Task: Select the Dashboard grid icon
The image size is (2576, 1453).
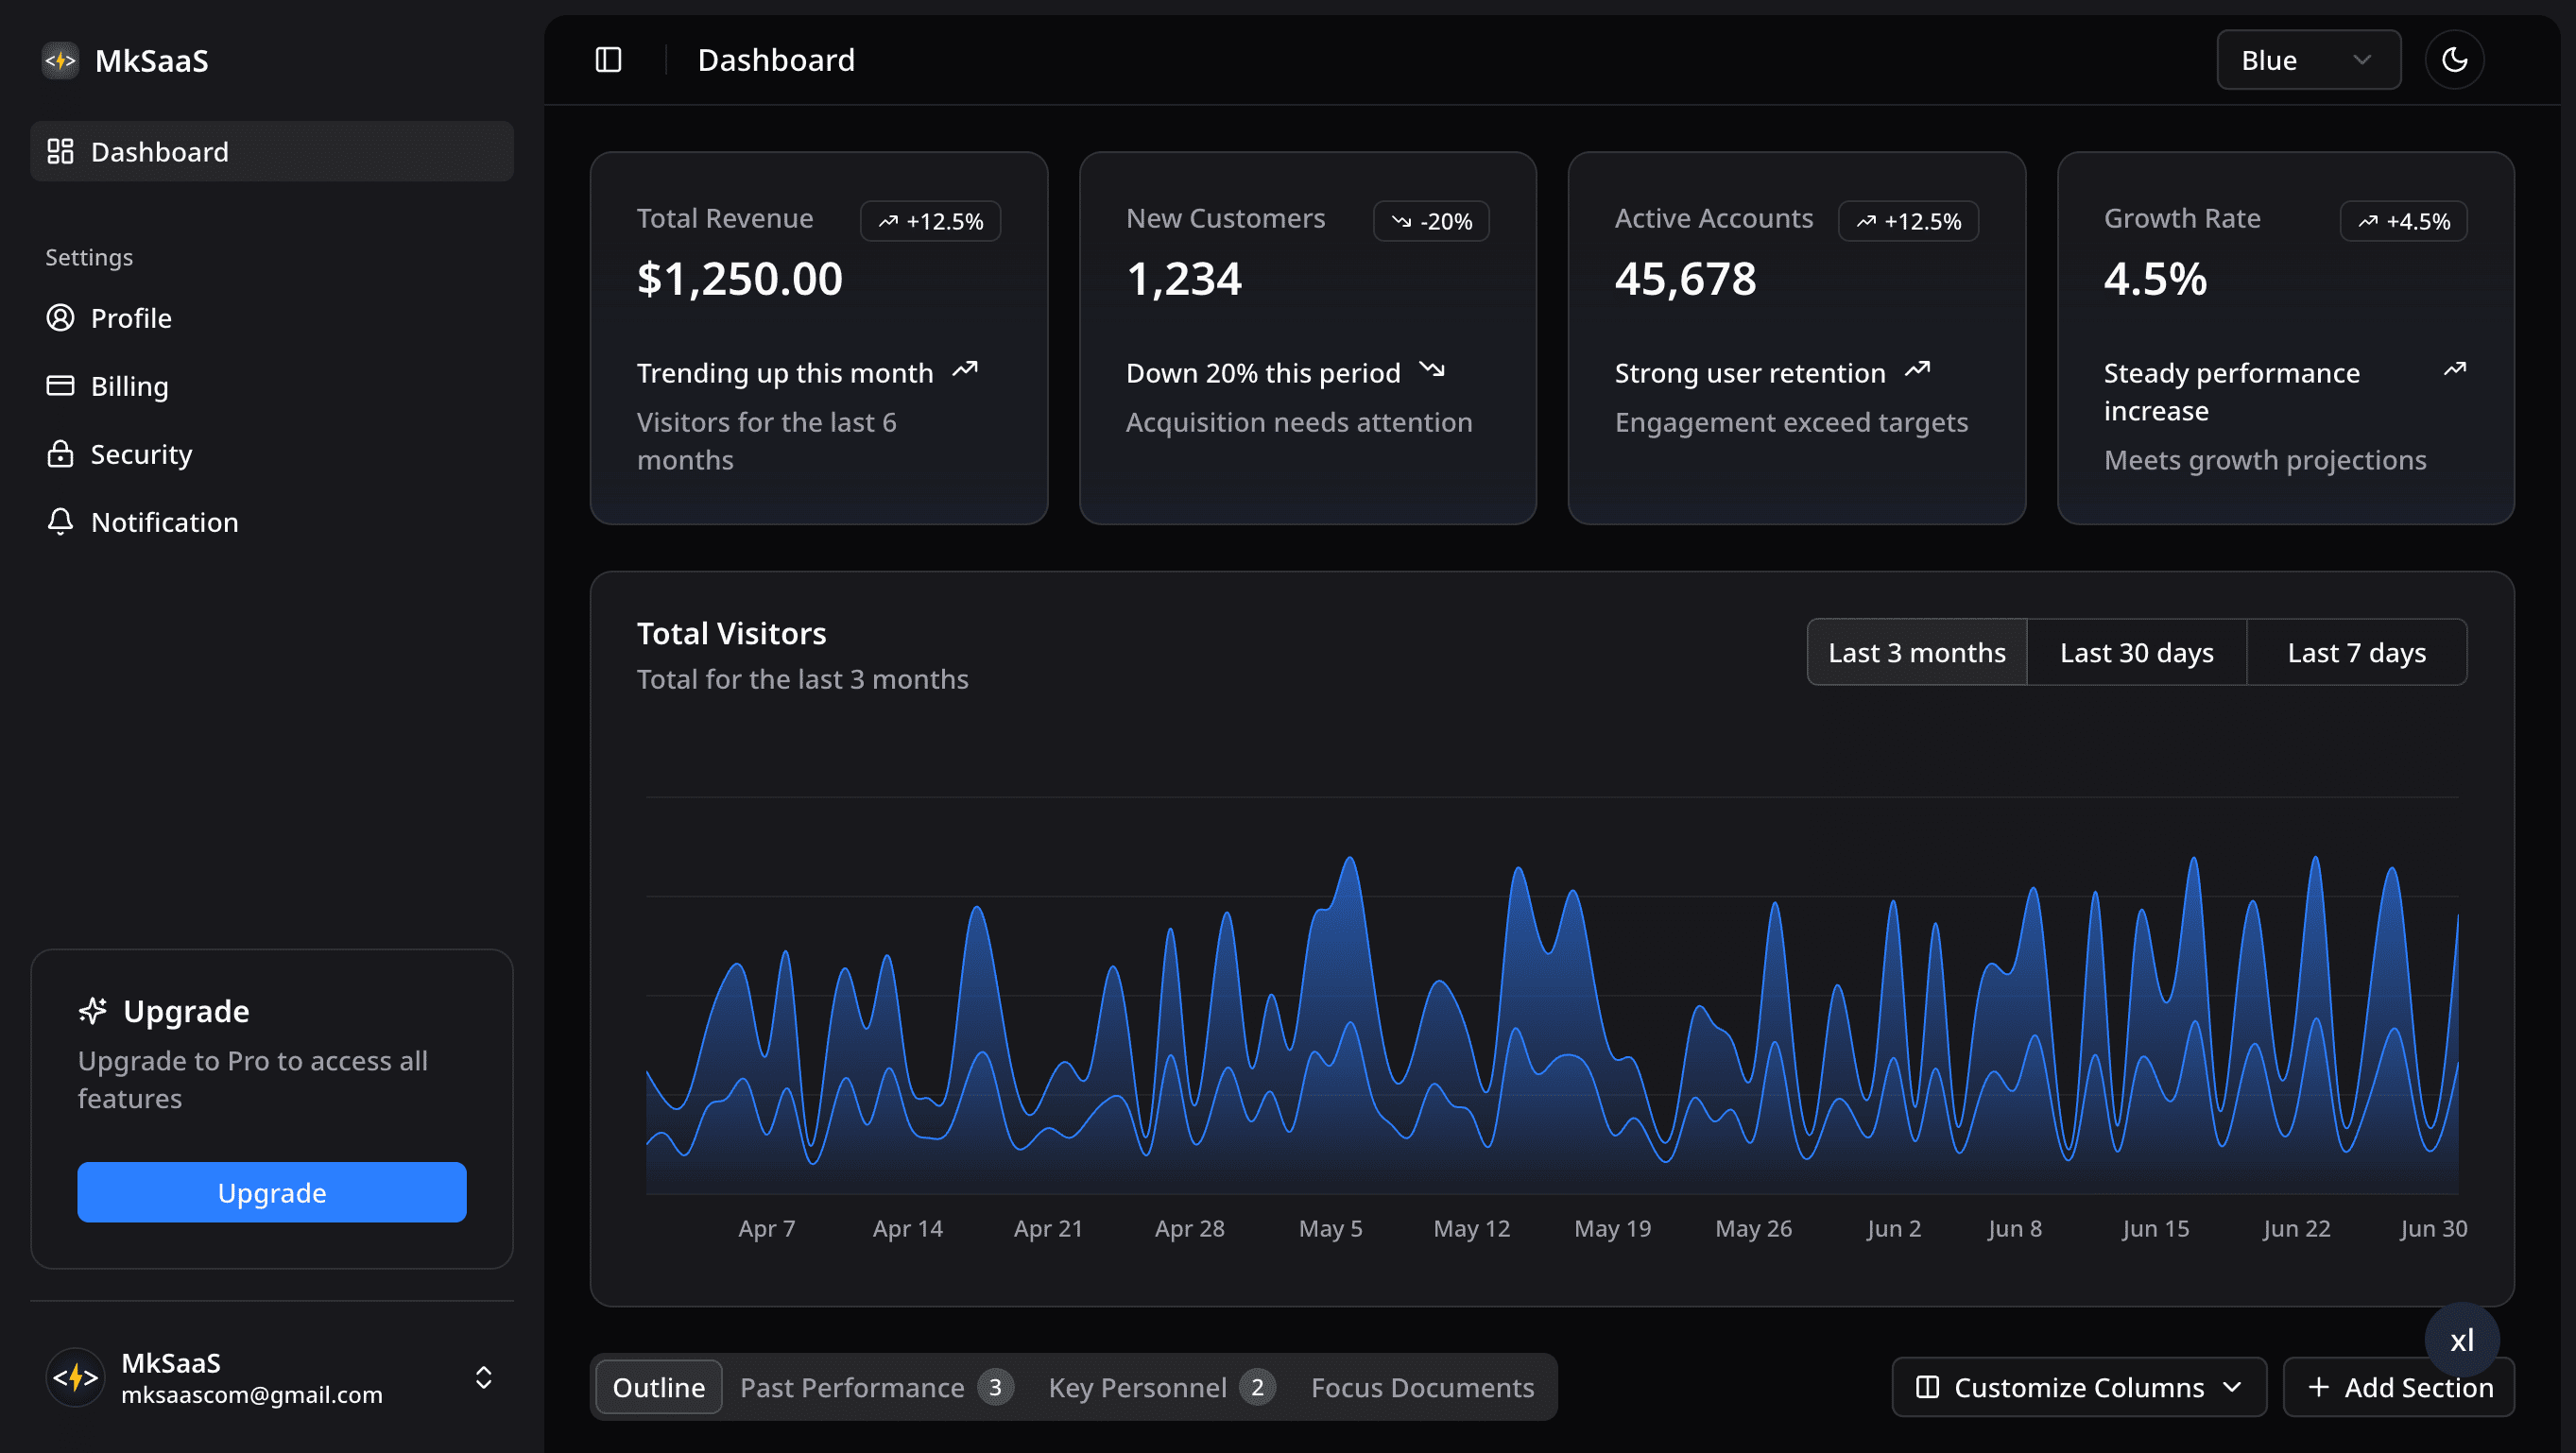Action: (x=60, y=151)
